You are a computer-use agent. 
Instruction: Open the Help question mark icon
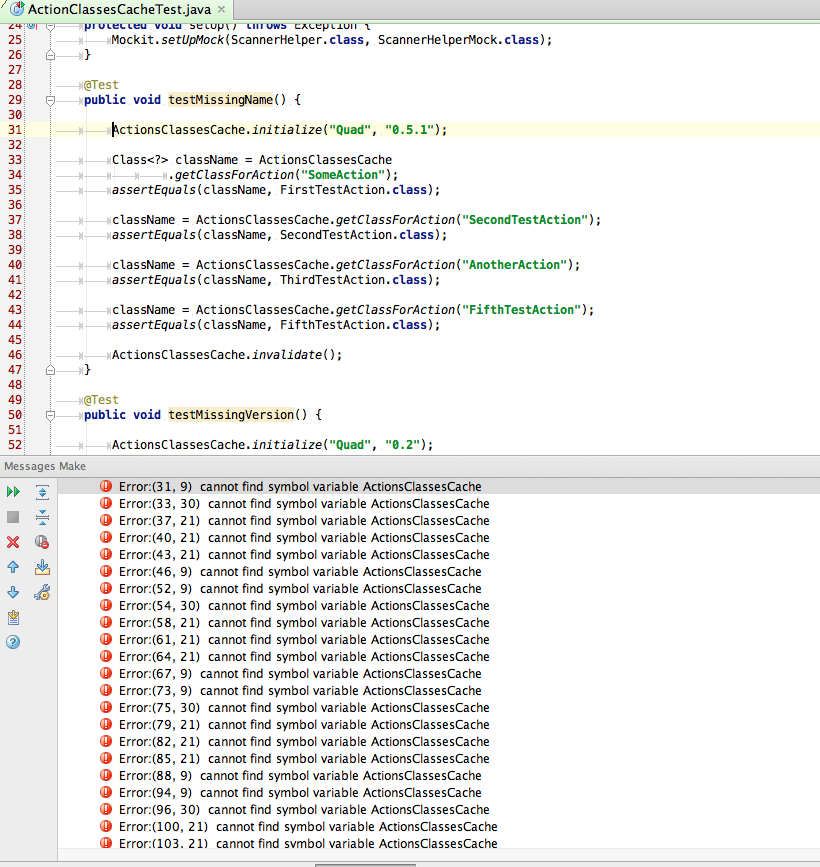pos(13,642)
